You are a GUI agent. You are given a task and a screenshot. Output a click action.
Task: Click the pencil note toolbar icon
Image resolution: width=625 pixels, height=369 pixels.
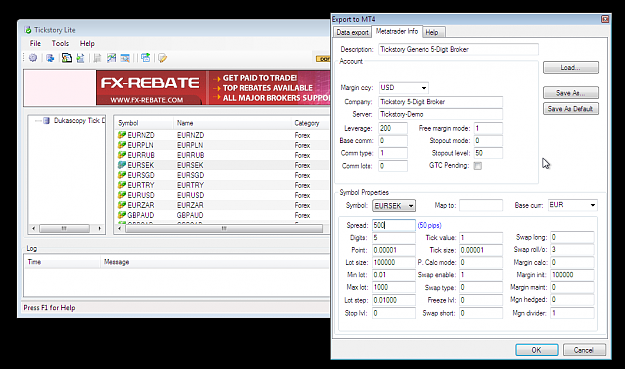point(162,58)
